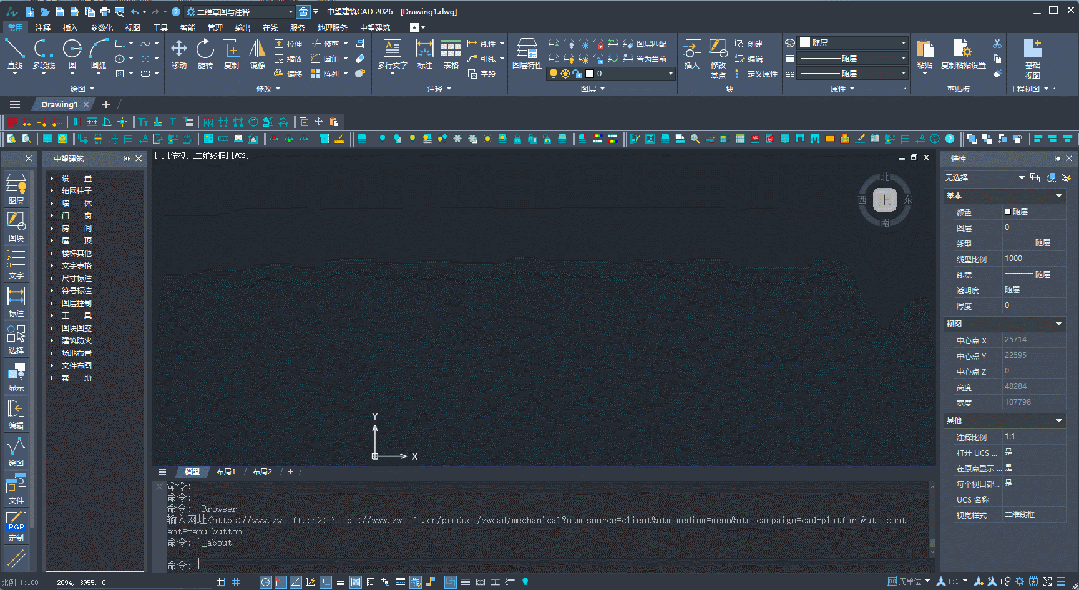Open the 文字 group in left toolbar
1079x590 pixels.
pyautogui.click(x=16, y=264)
